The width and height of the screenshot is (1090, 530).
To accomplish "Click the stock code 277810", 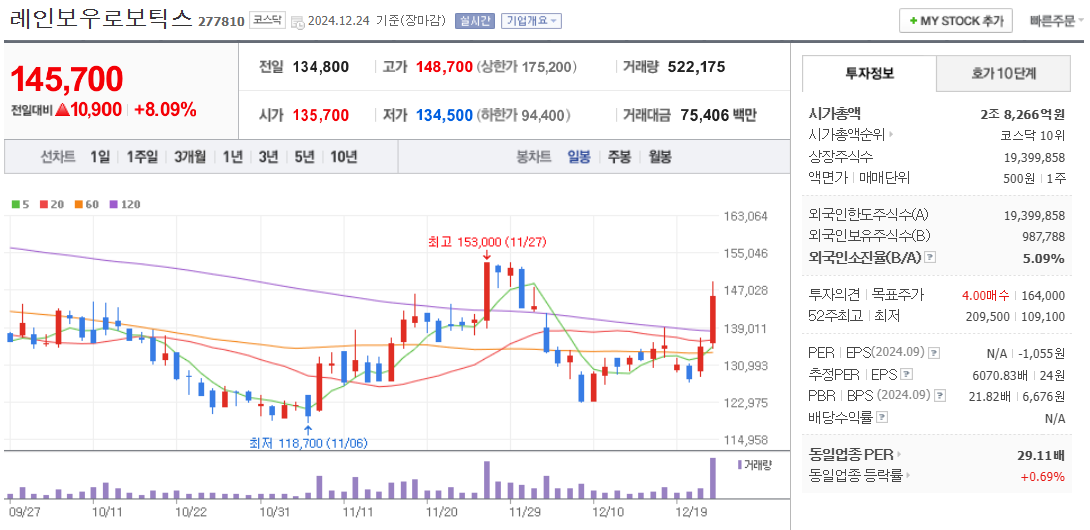I will 221,21.
